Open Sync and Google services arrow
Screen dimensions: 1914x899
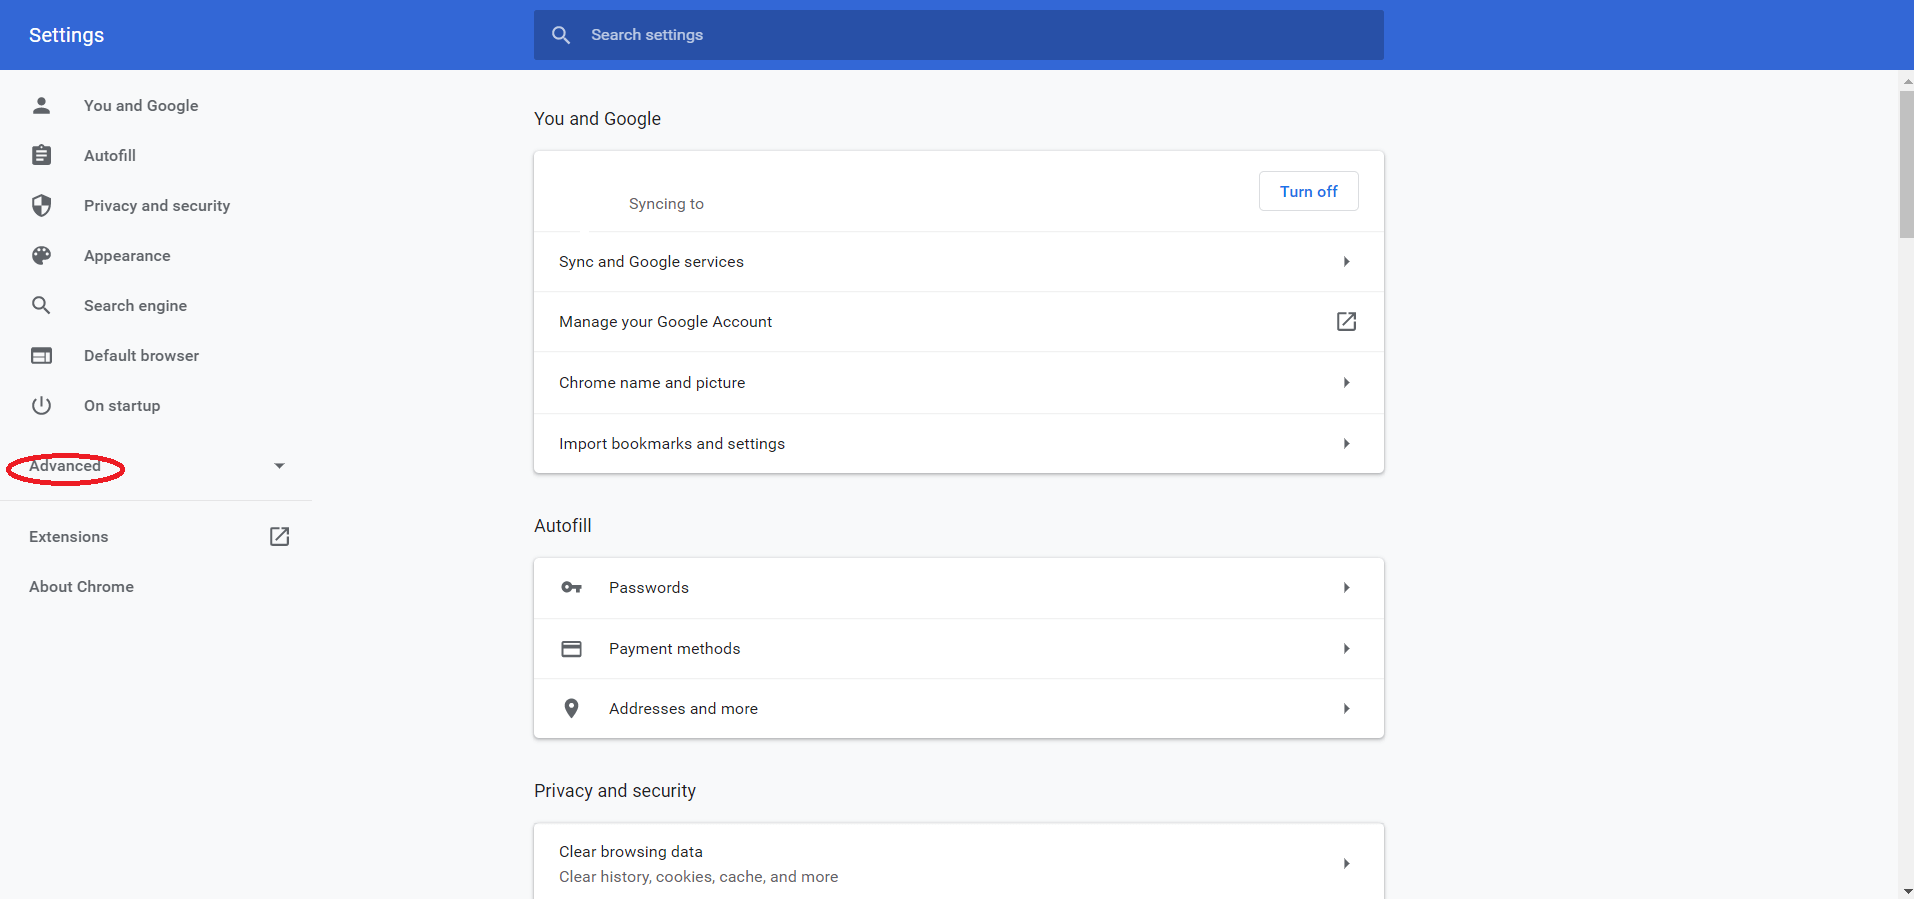1346,262
